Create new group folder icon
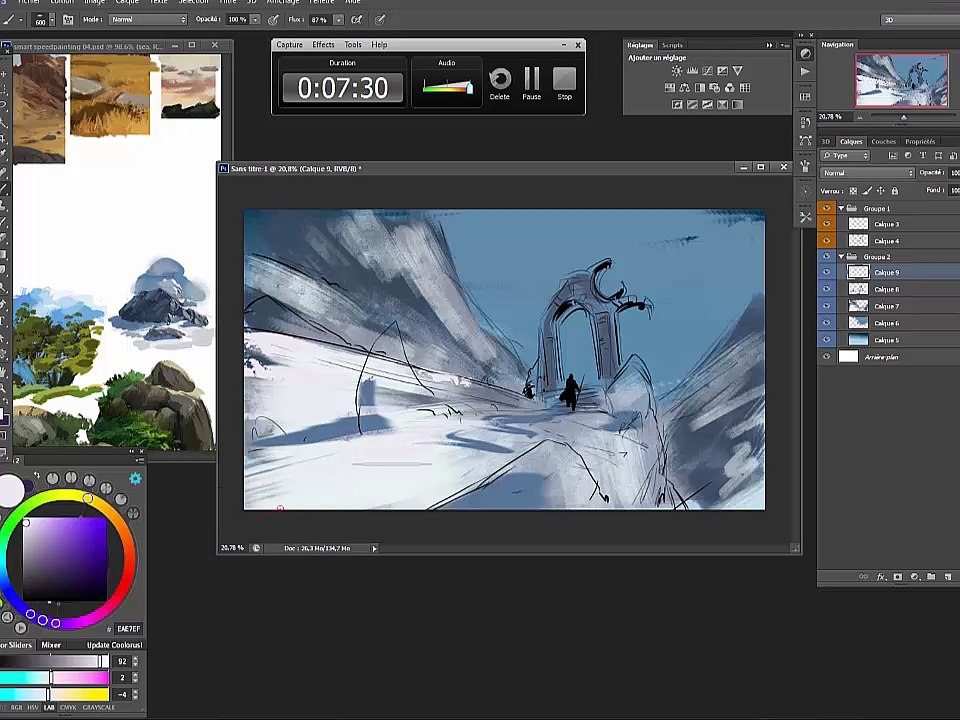The width and height of the screenshot is (960, 720). pos(931,577)
